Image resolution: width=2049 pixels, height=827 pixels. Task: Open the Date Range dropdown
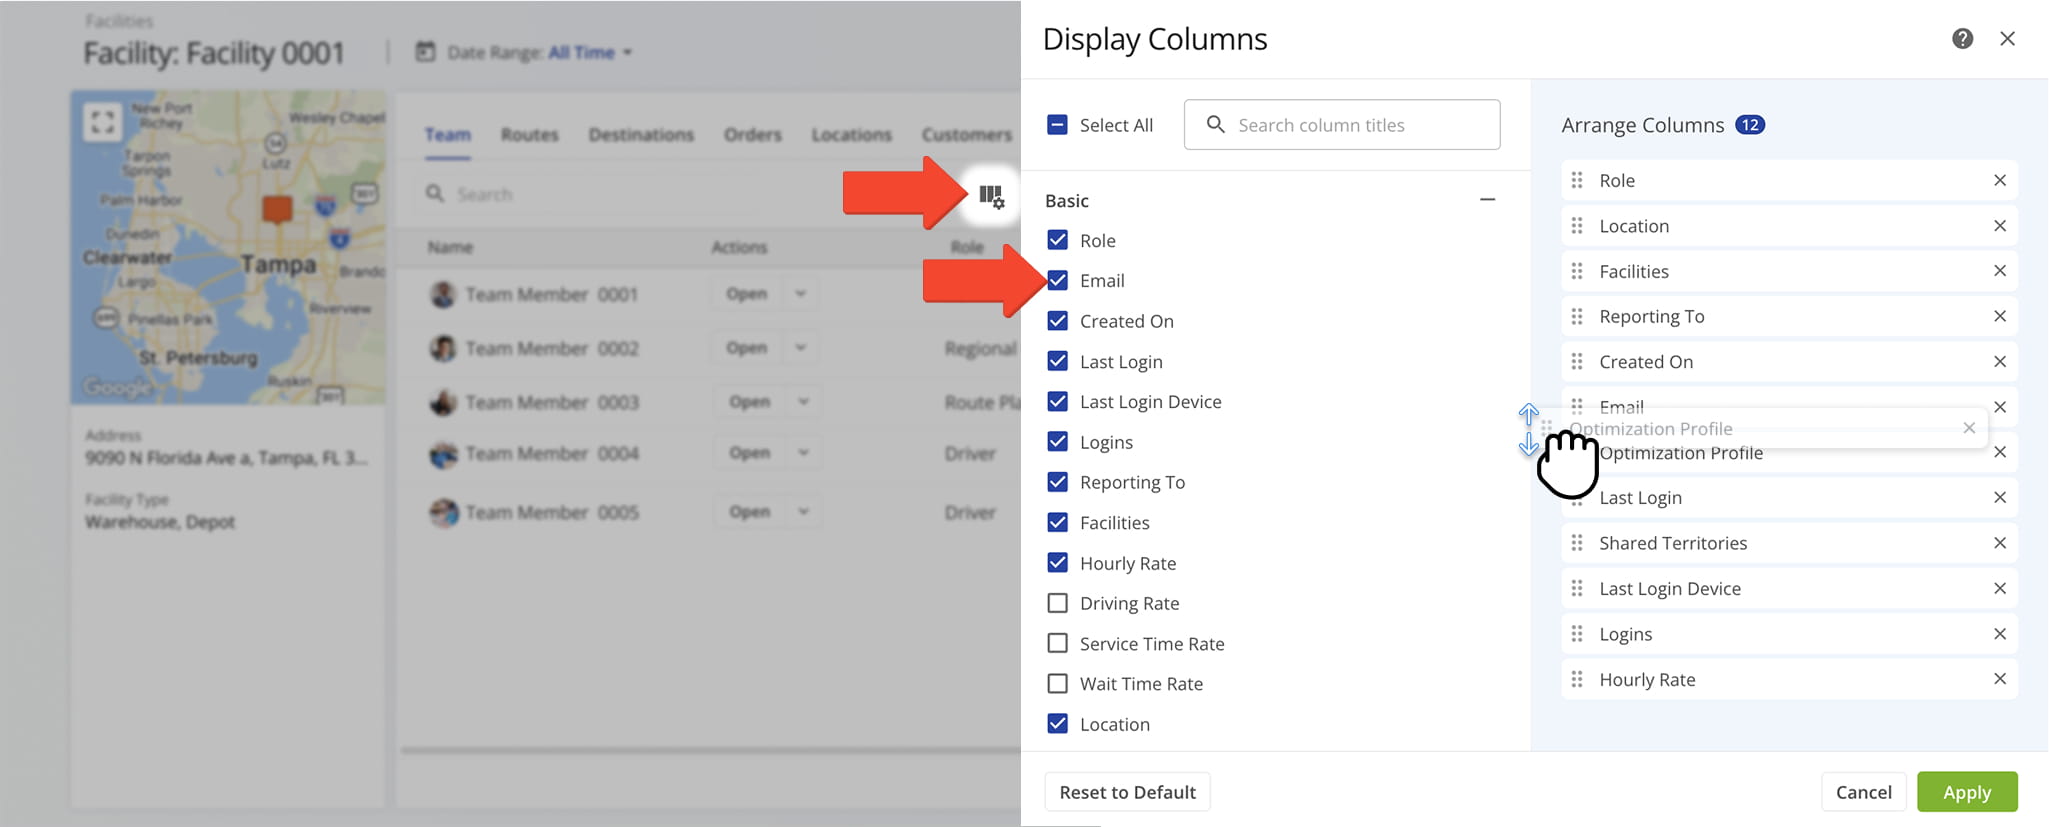(x=589, y=53)
